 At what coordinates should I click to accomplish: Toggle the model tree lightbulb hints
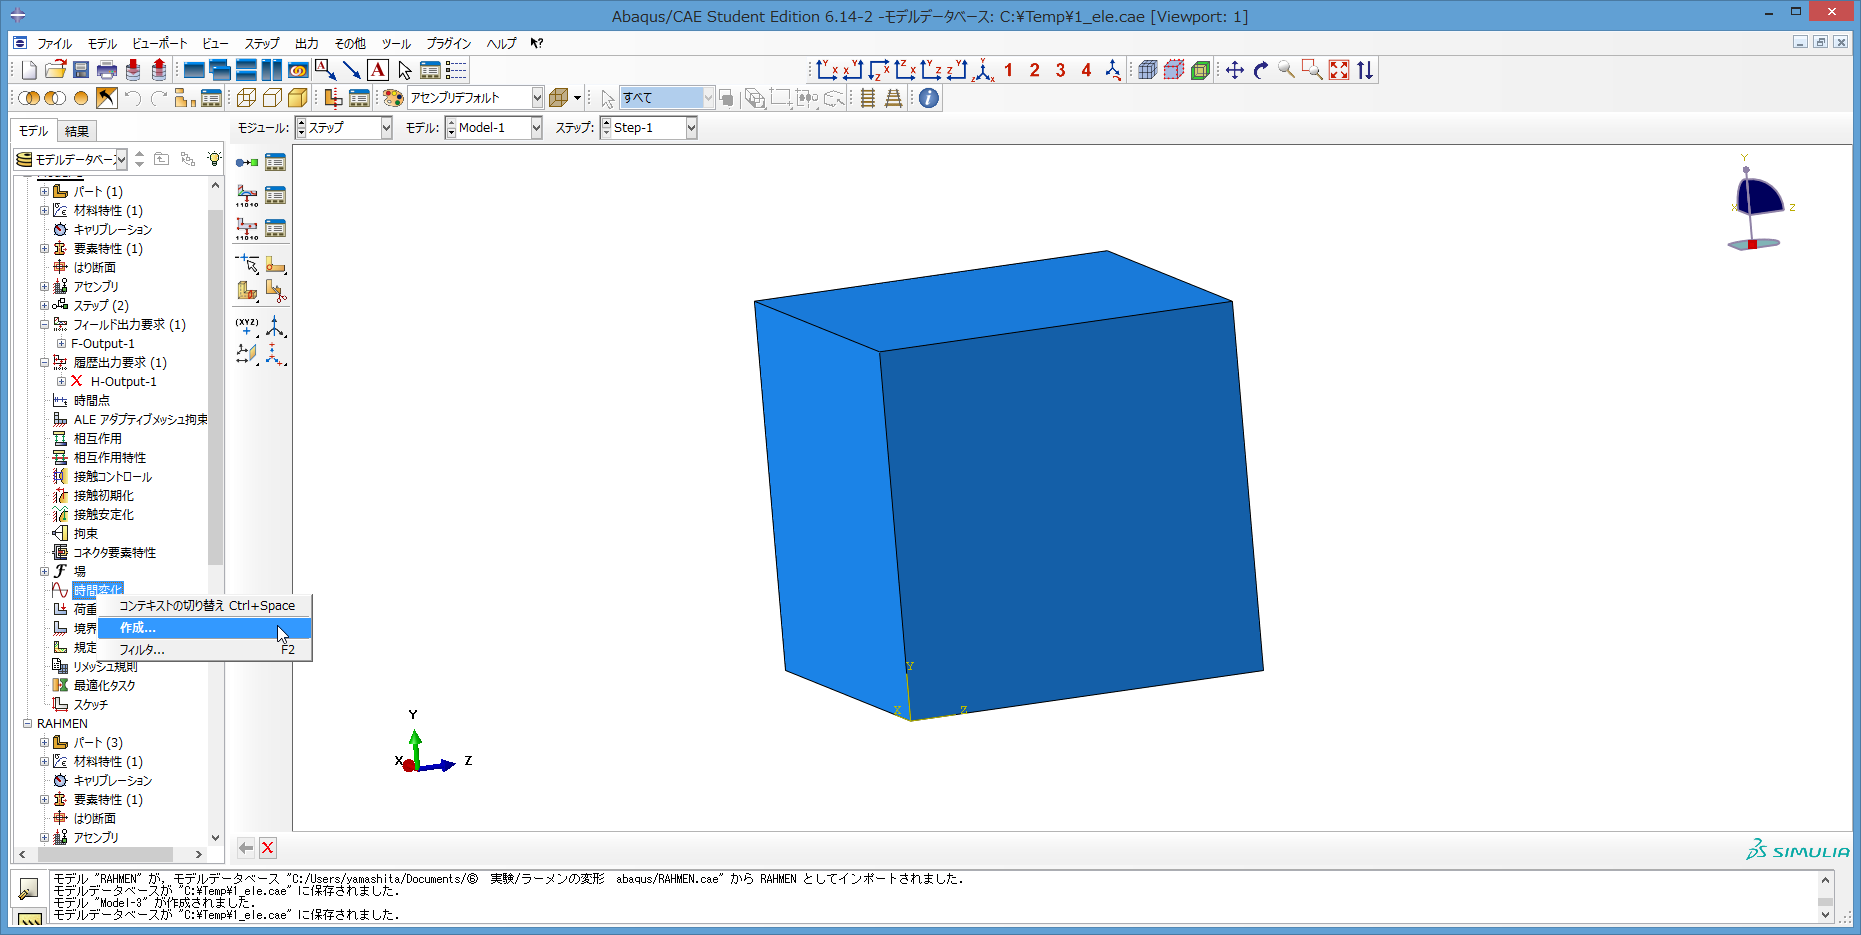coord(214,159)
